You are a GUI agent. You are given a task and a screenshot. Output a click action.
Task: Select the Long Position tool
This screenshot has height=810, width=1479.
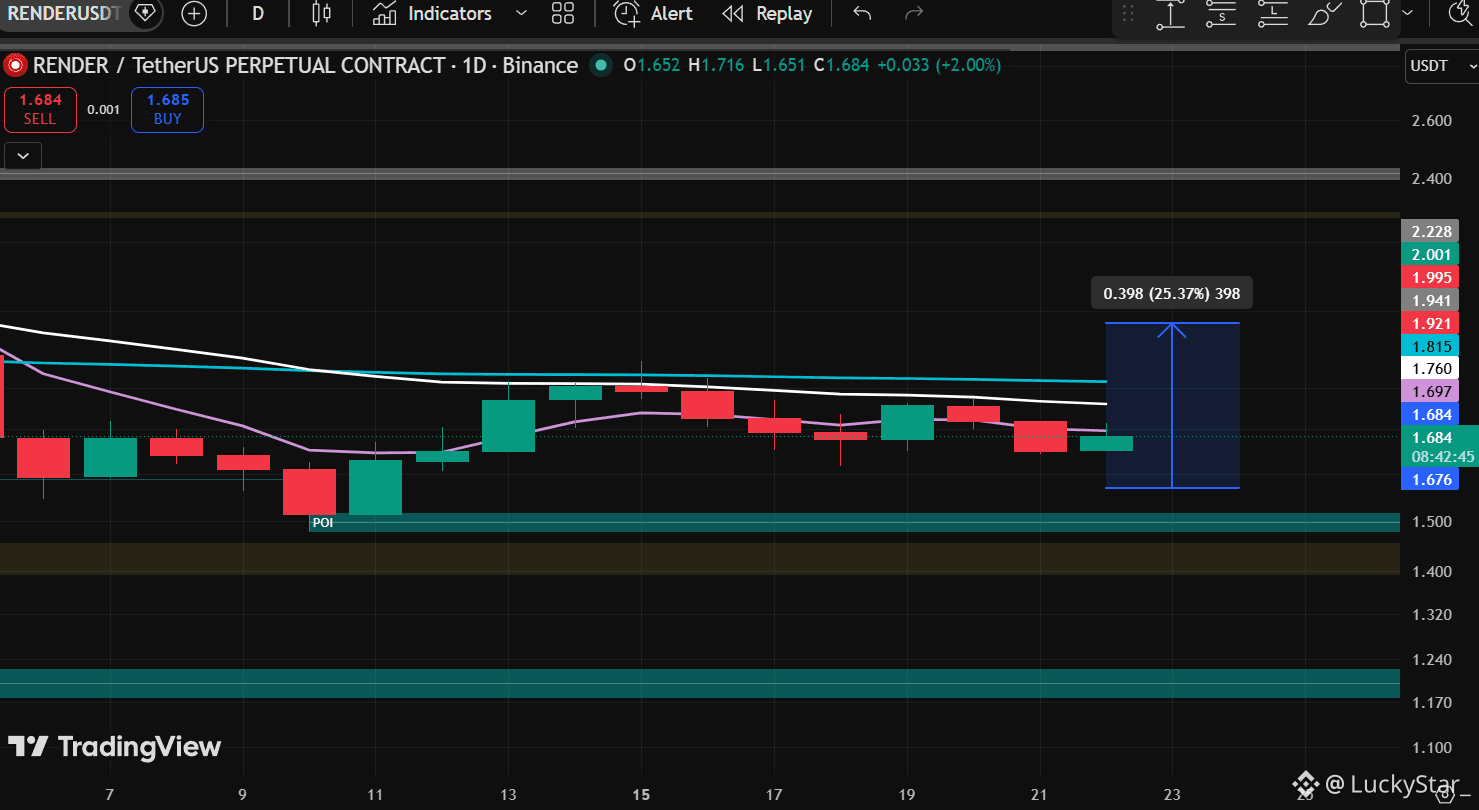coord(1273,14)
